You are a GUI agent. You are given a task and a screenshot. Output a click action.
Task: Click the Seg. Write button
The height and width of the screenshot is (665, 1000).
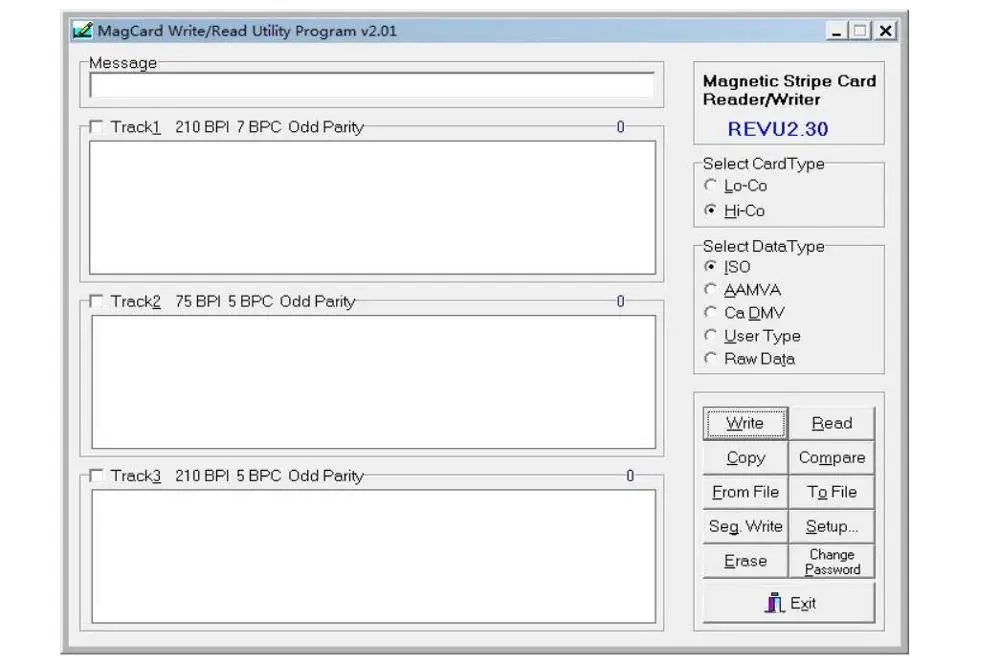pos(746,527)
